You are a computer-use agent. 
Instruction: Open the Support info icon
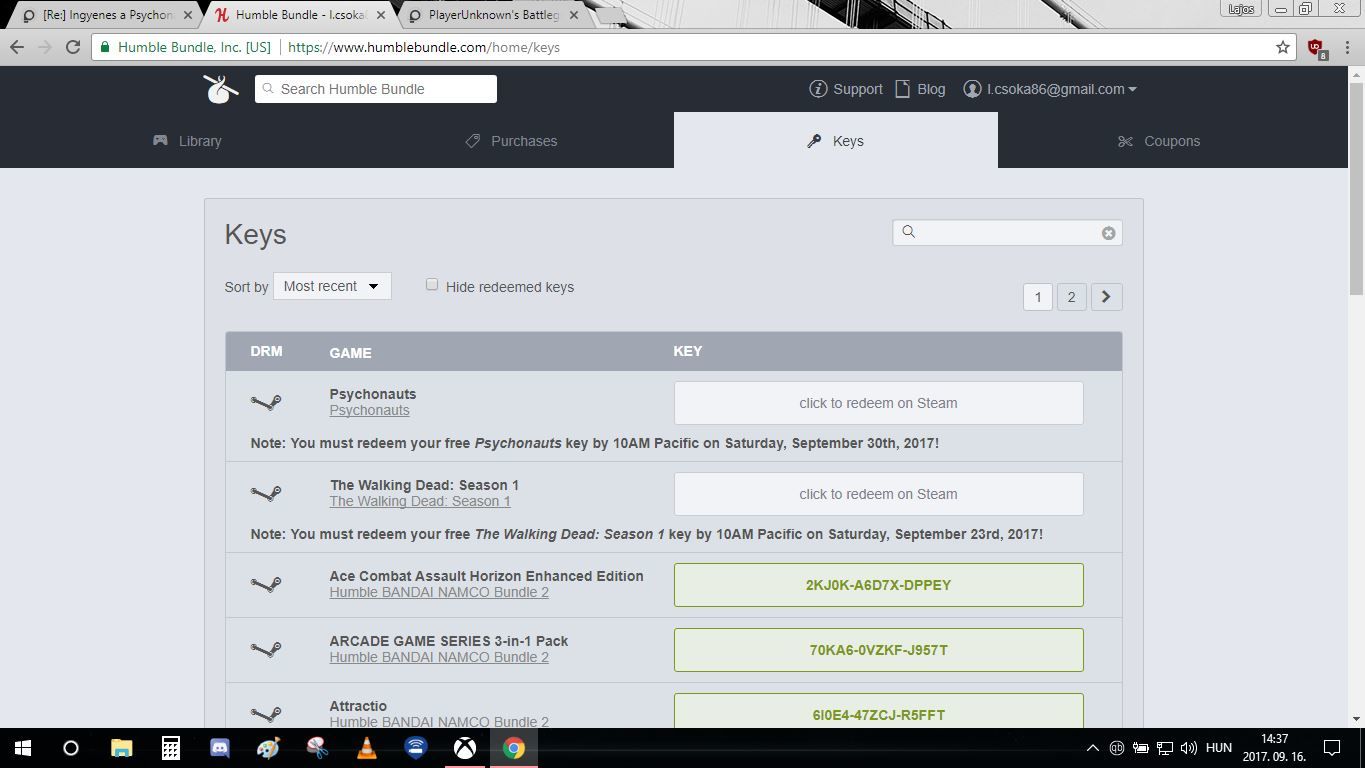tap(818, 89)
